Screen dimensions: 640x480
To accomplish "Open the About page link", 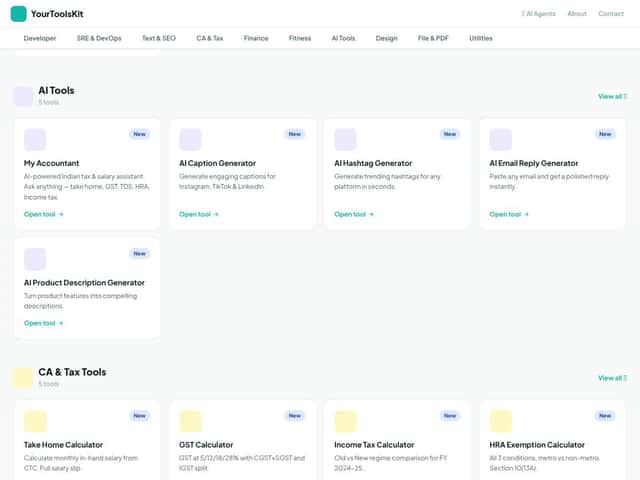I will (x=577, y=13).
